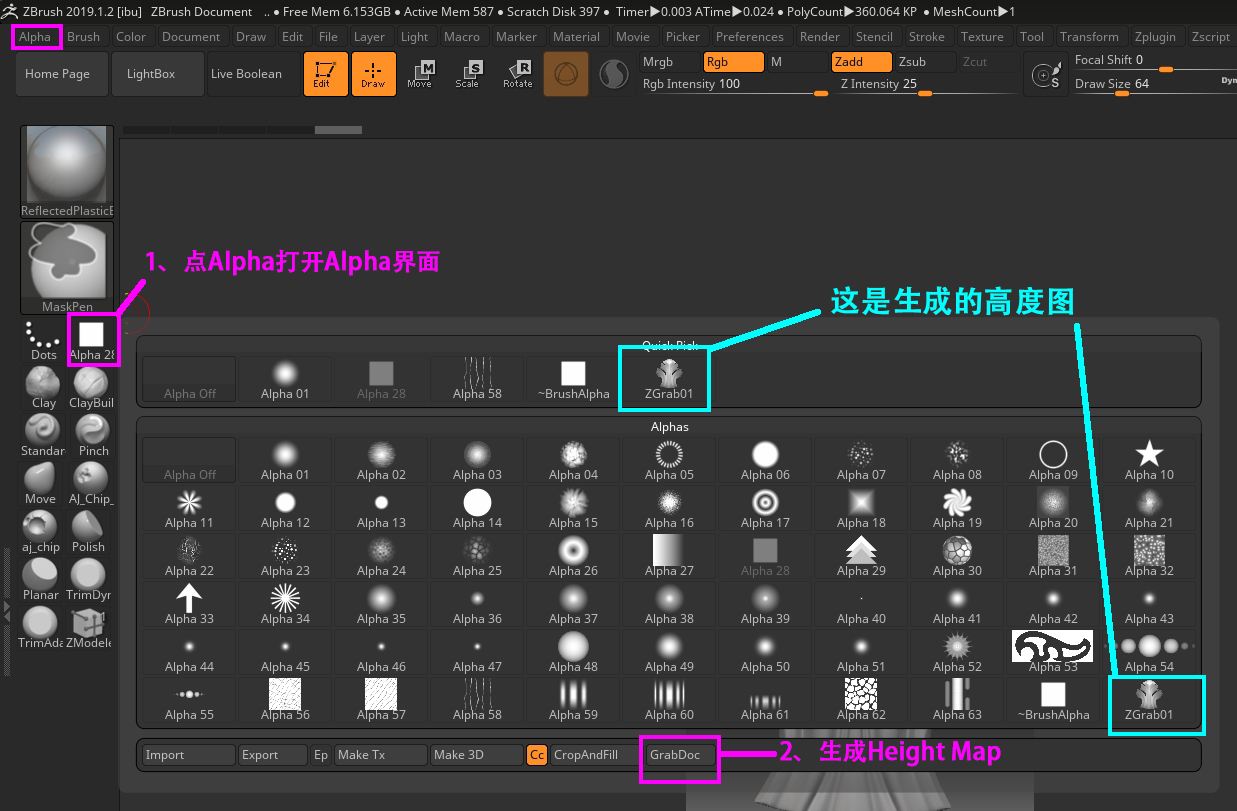This screenshot has height=811, width=1237.
Task: Click GrabDoc to generate height map
Action: click(x=680, y=755)
